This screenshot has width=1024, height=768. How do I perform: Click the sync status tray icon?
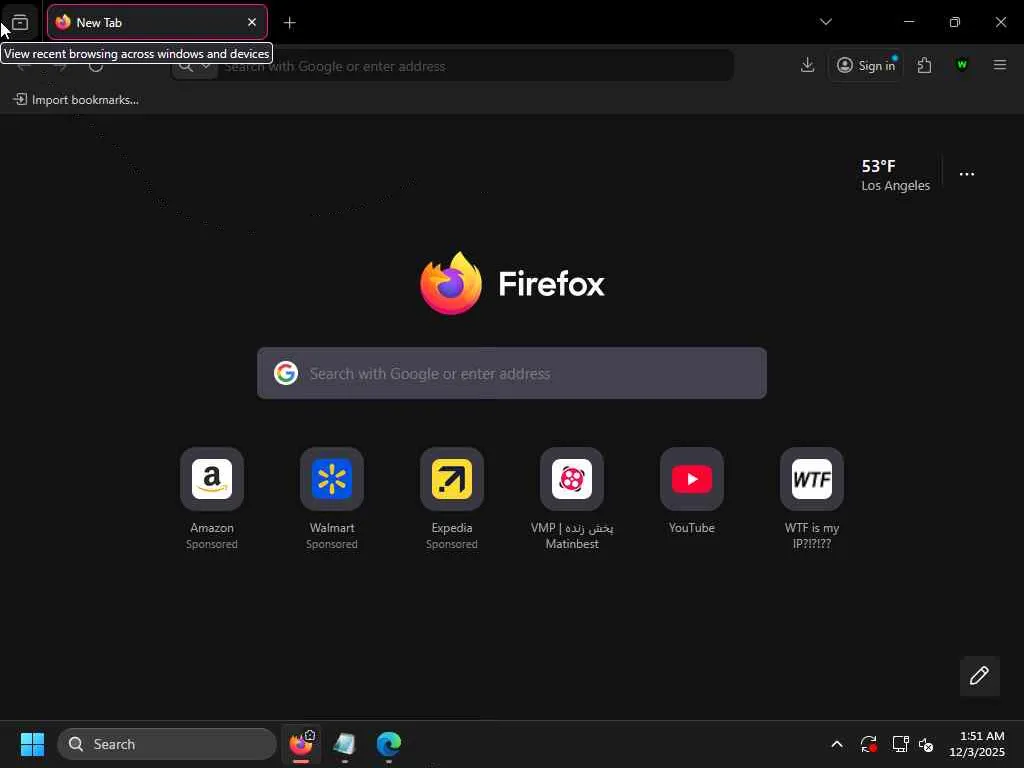tap(868, 744)
